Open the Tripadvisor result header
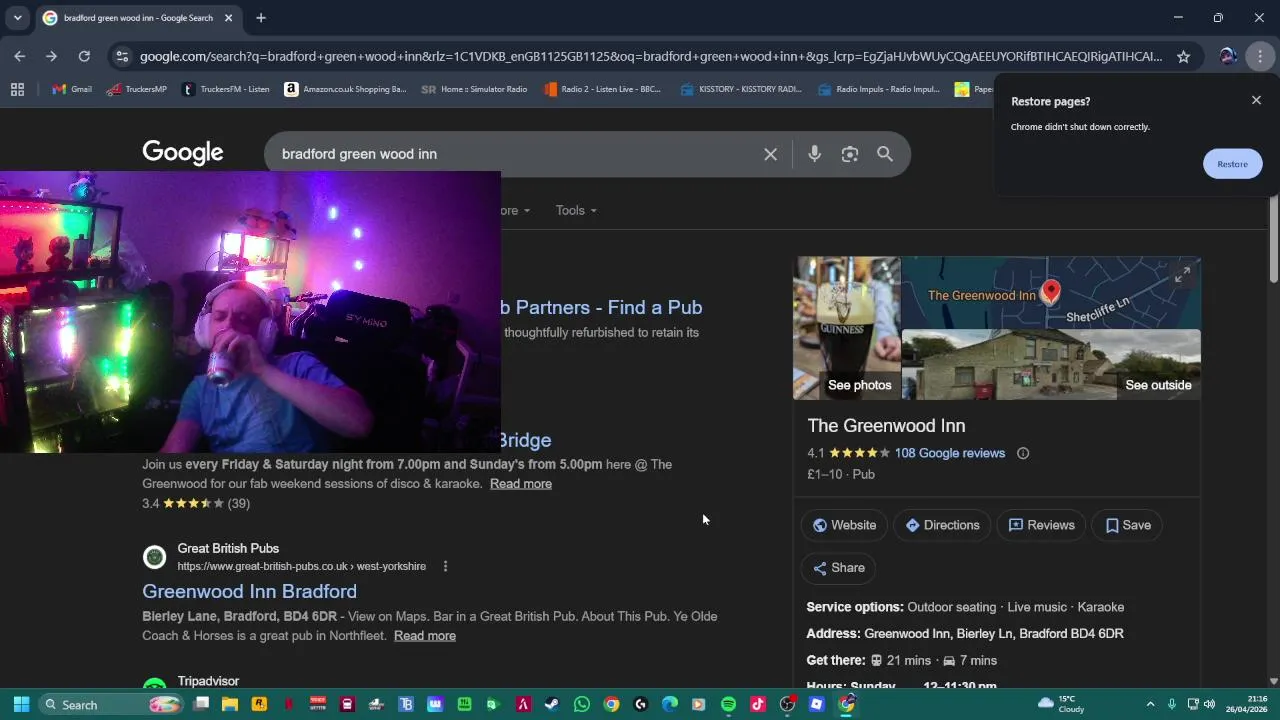 208,681
